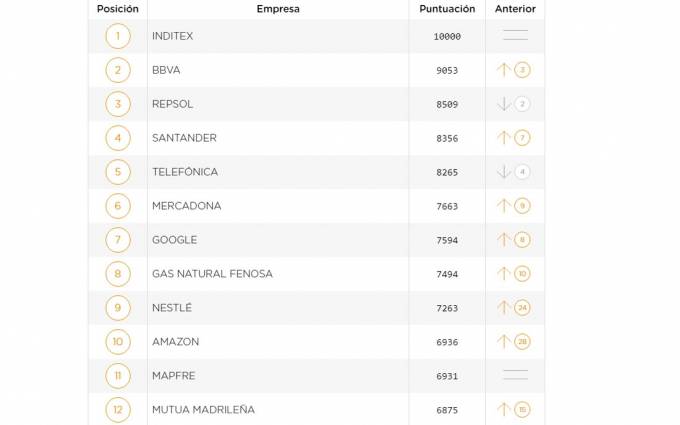
Task: Click previous rank badge 24 for NESTLÉ
Action: (x=522, y=307)
